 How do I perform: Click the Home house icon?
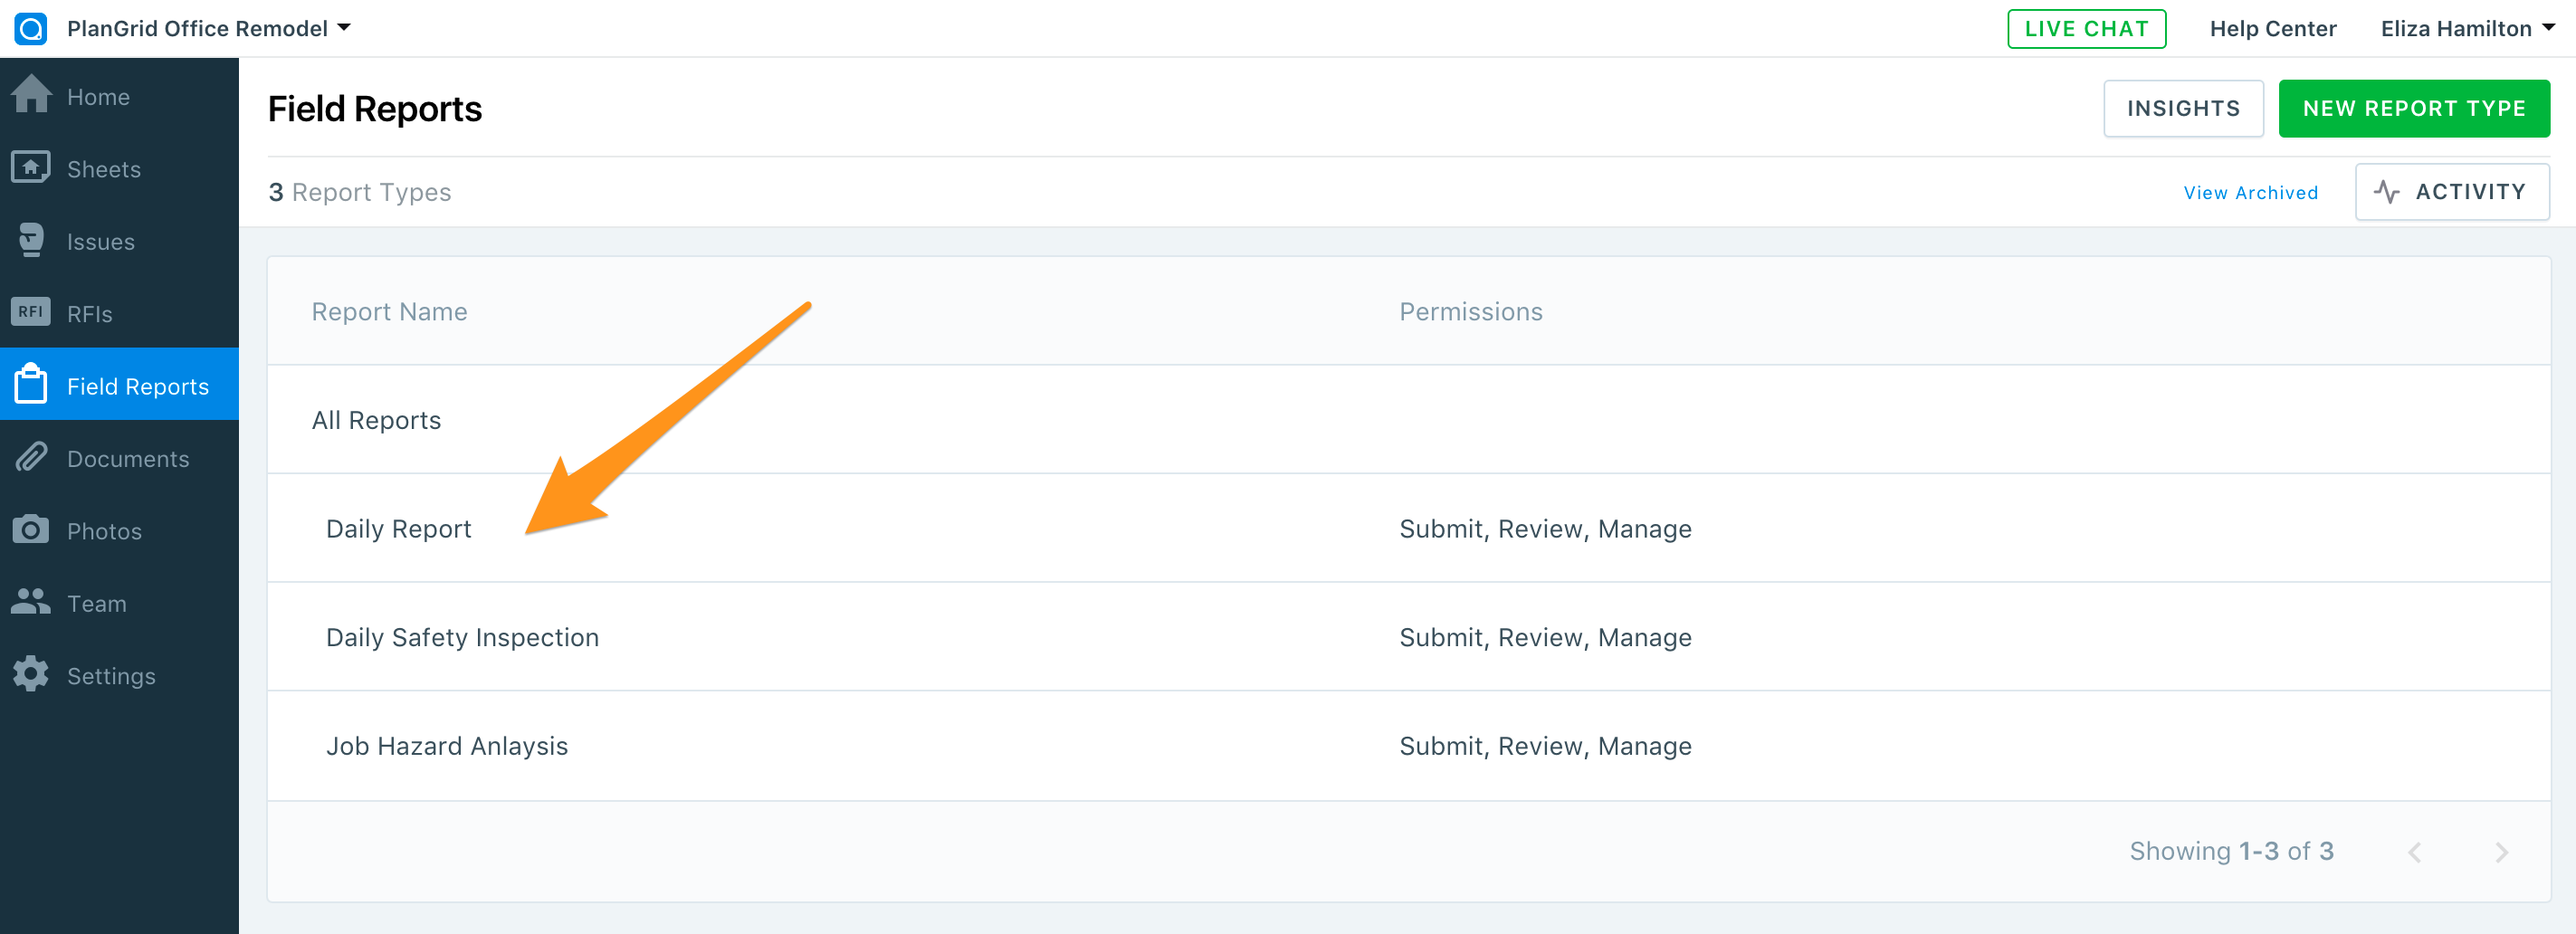tap(31, 95)
